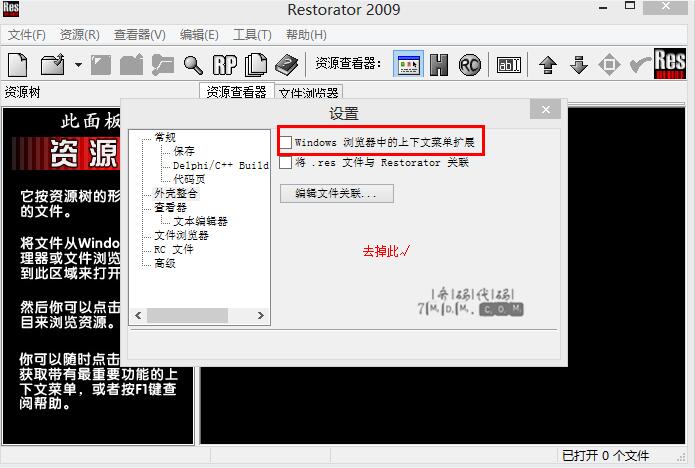Click the RP ResPatcher icon
This screenshot has height=468, width=695.
pos(225,65)
